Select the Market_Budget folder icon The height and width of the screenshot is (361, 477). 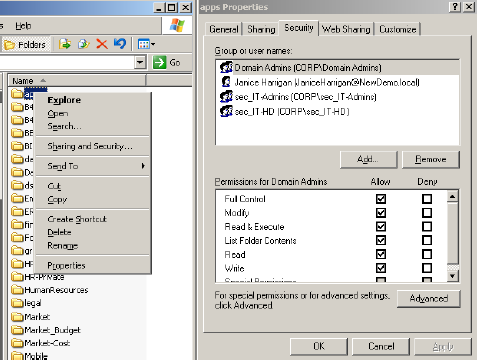(x=17, y=330)
